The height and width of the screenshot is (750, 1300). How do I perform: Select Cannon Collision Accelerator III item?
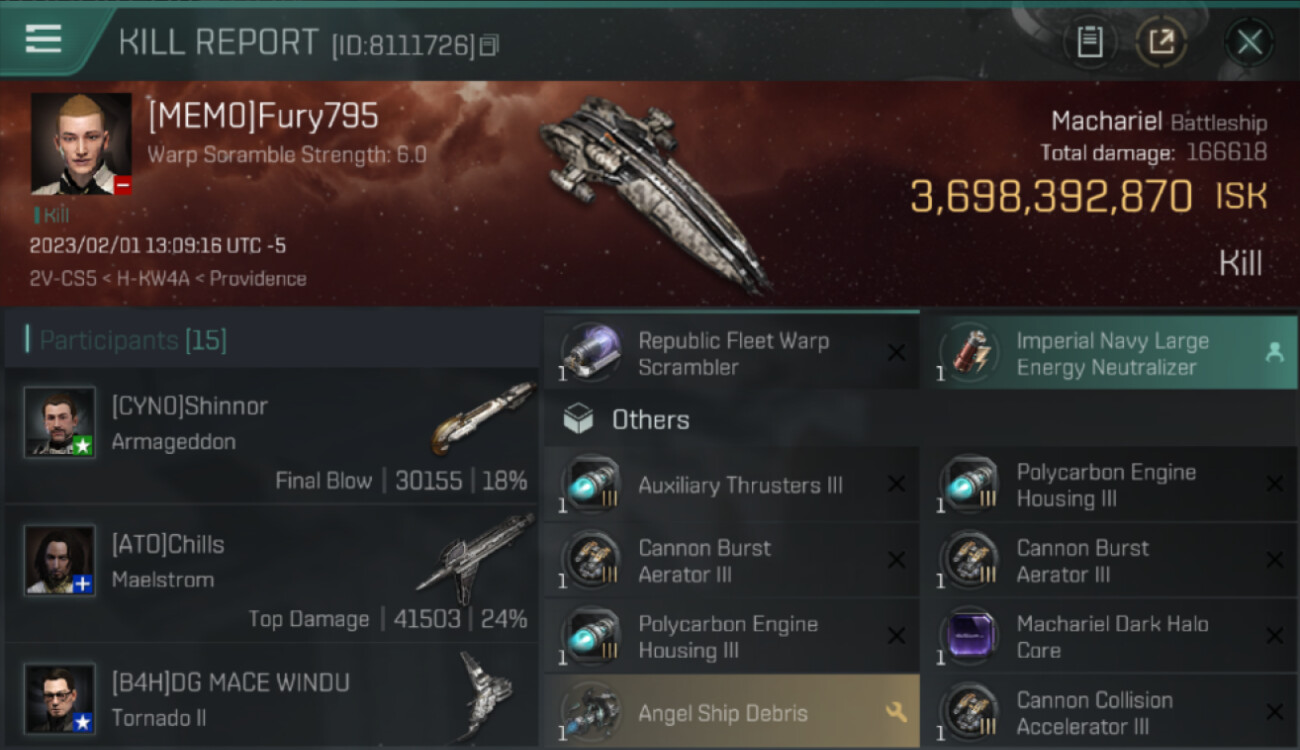[1109, 712]
